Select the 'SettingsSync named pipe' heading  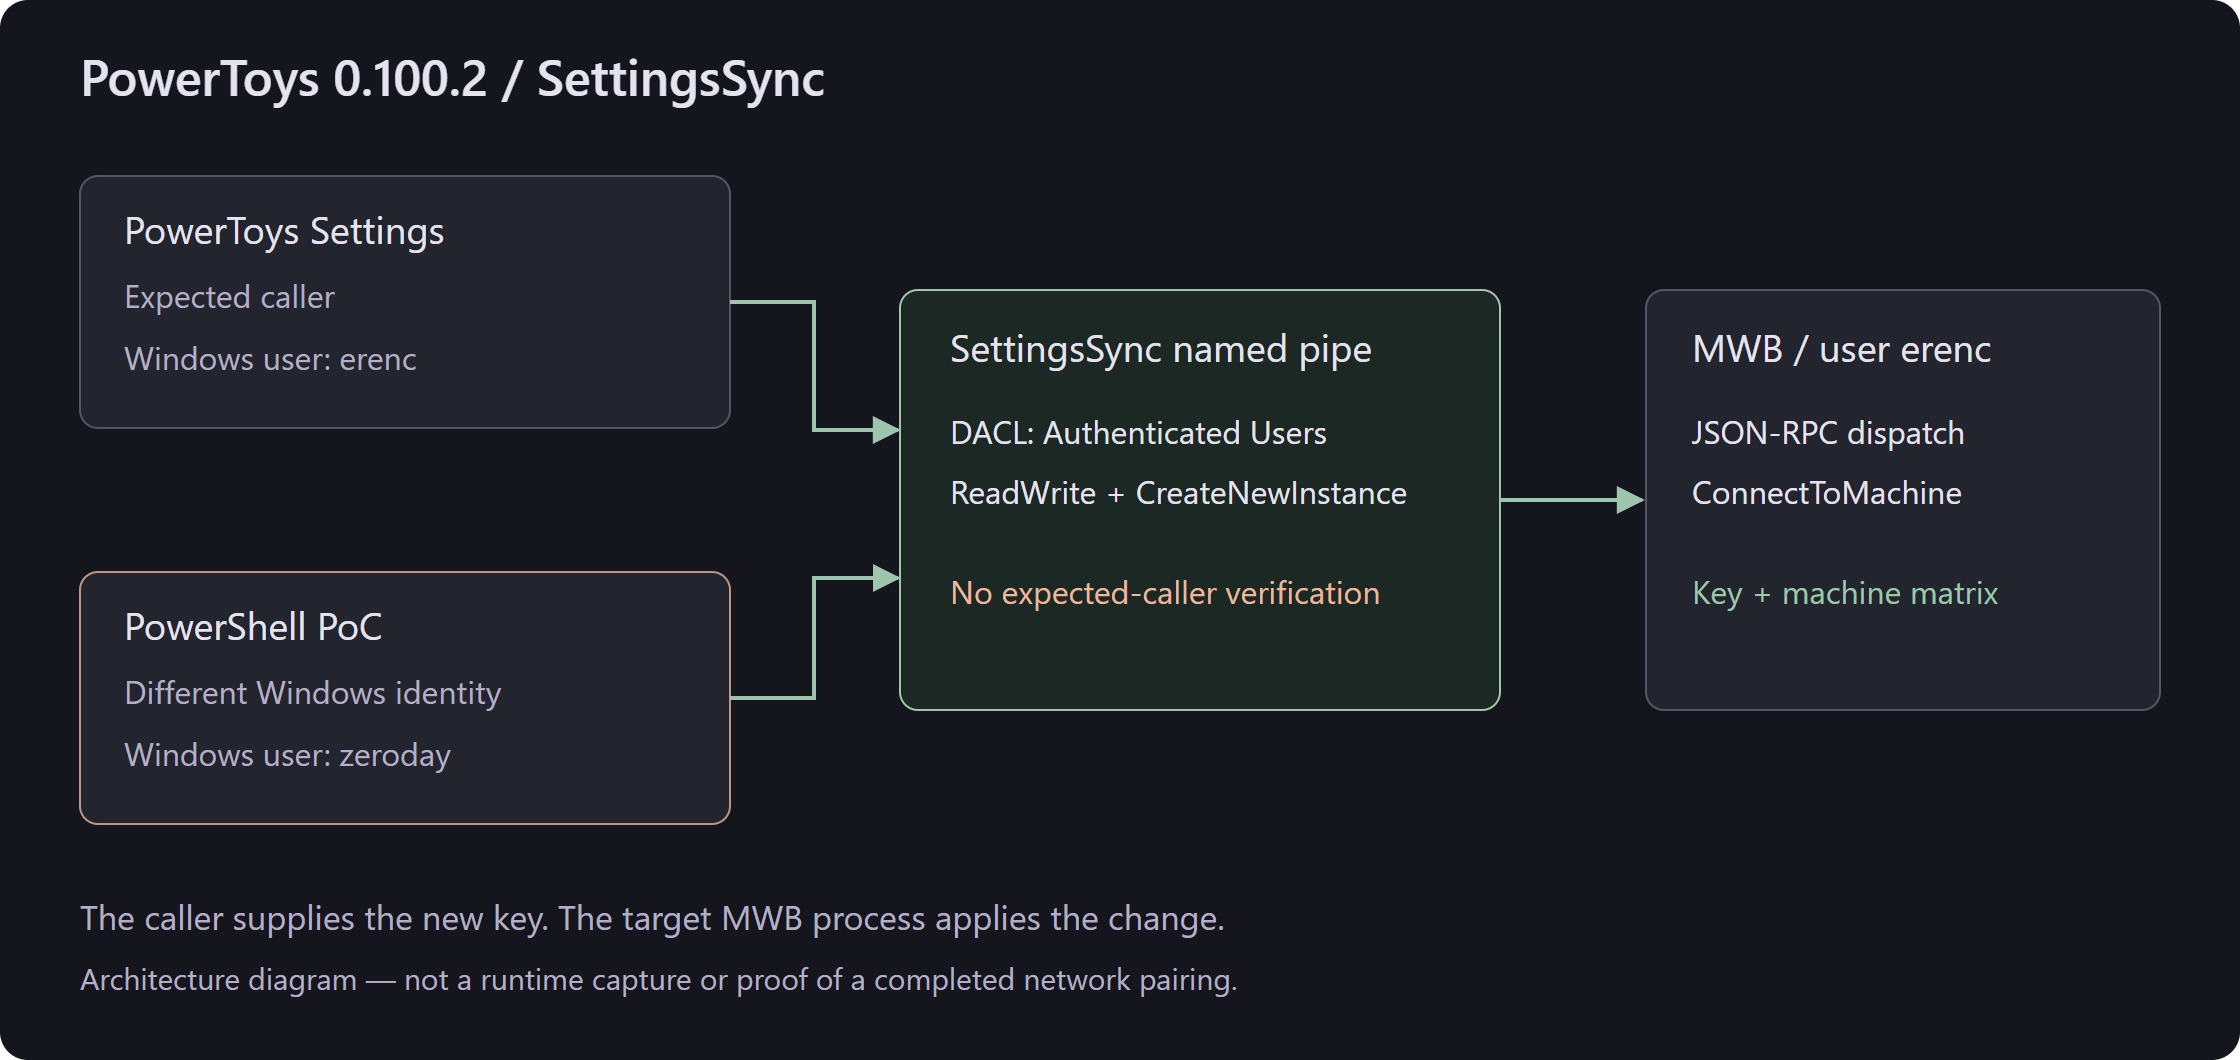coord(1161,350)
